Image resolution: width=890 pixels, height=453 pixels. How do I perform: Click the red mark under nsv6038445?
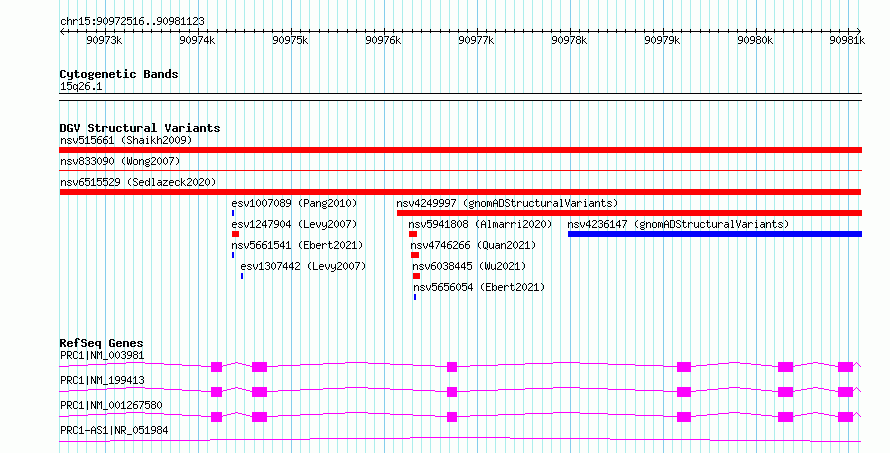[417, 276]
